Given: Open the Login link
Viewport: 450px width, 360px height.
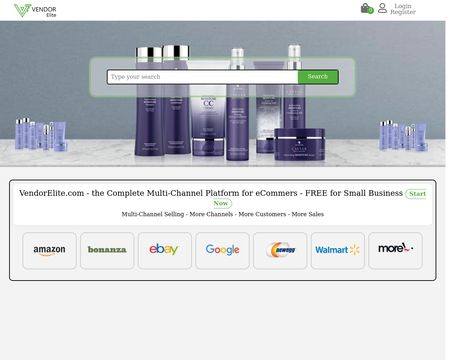Looking at the screenshot, I should (403, 6).
